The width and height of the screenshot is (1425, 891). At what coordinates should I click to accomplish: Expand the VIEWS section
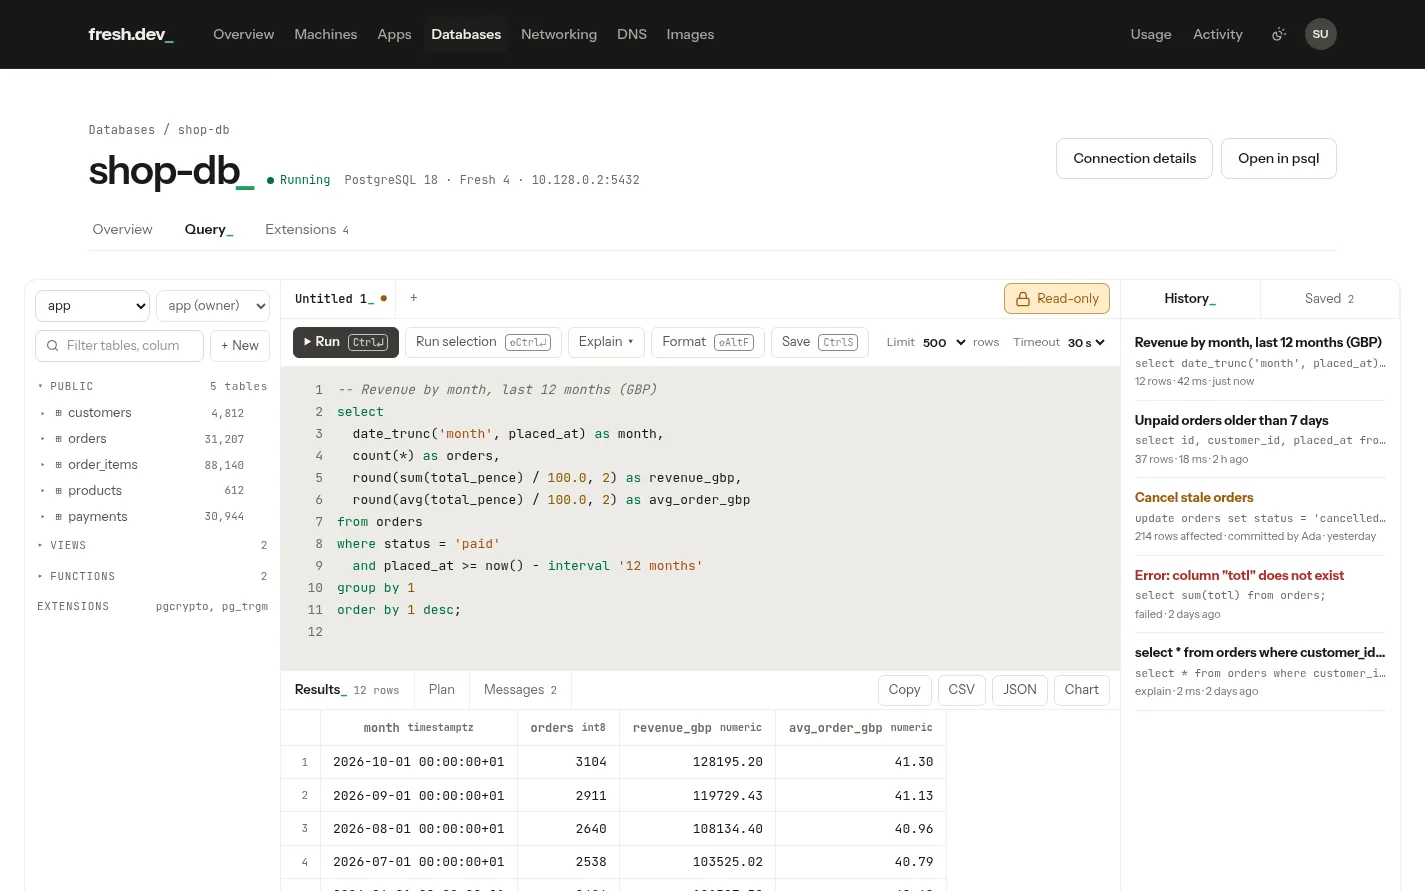pyautogui.click(x=152, y=546)
